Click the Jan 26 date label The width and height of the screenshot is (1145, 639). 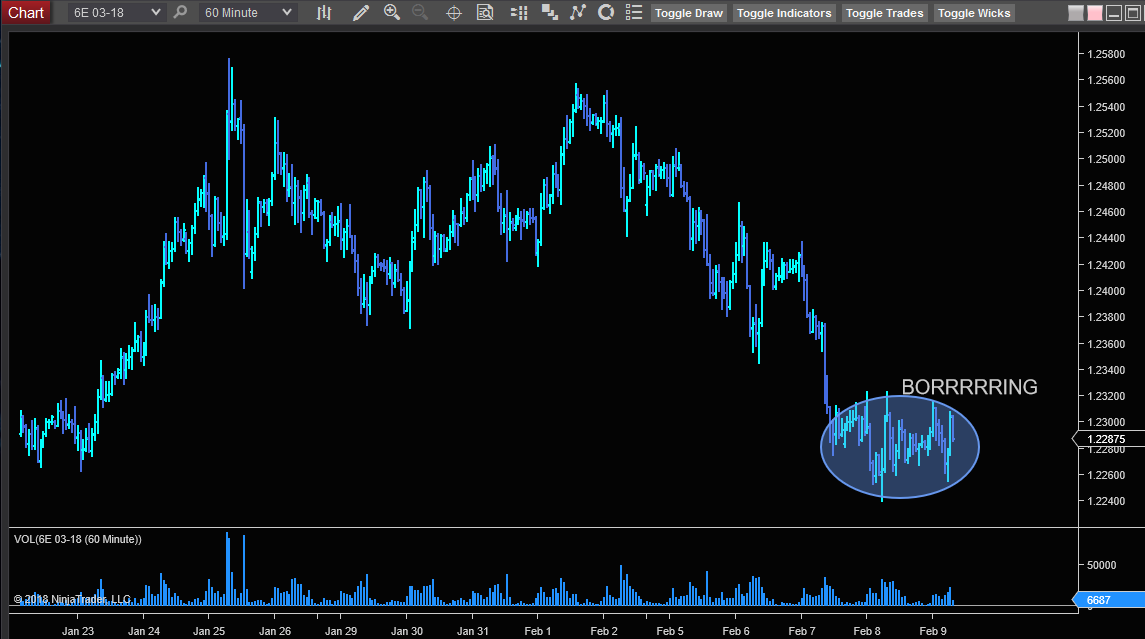(275, 631)
